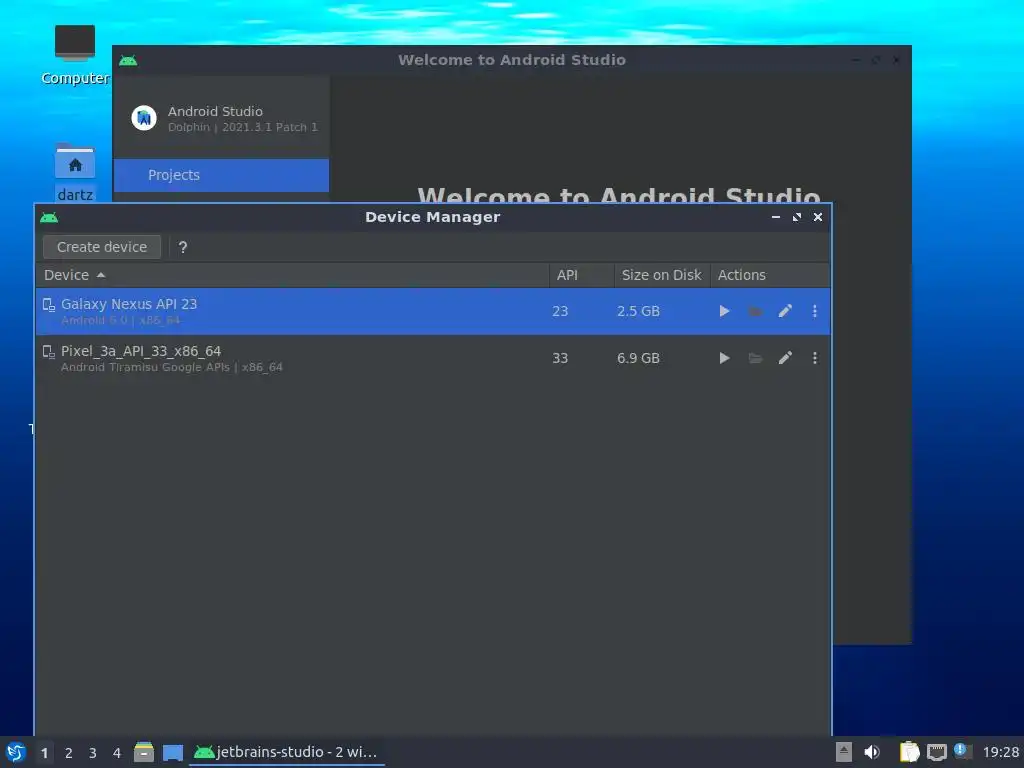Viewport: 1024px width, 768px height.
Task: Sort by the API column header
Action: pyautogui.click(x=581, y=275)
